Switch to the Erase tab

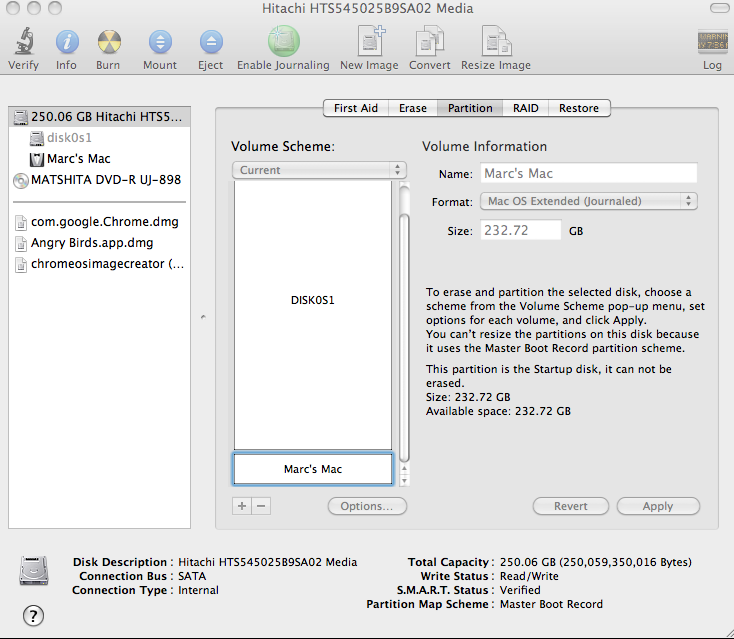click(413, 108)
